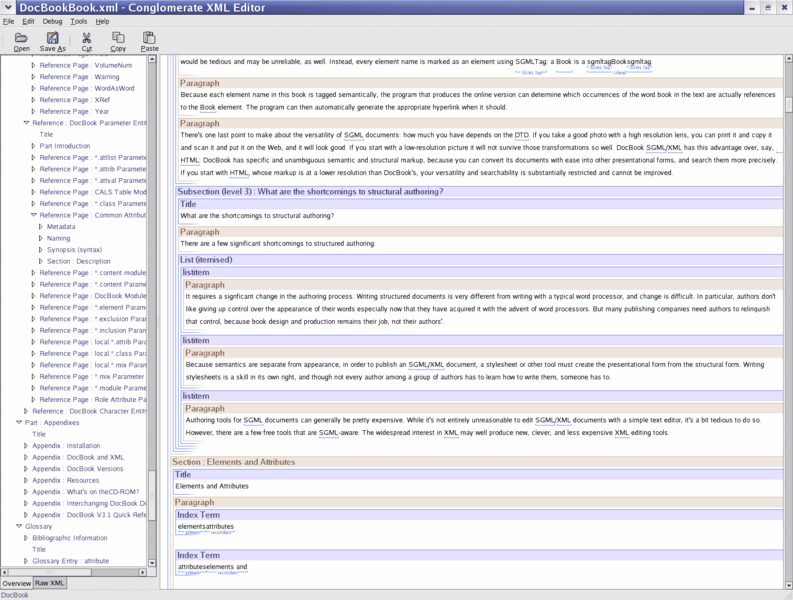Select Section : Description tree item
793x600 pixels.
[78, 262]
